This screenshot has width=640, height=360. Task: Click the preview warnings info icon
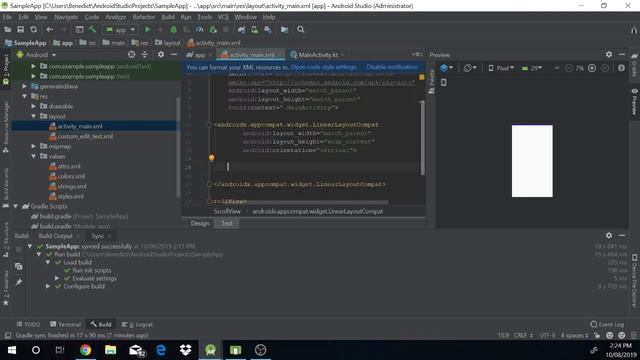pos(621,68)
